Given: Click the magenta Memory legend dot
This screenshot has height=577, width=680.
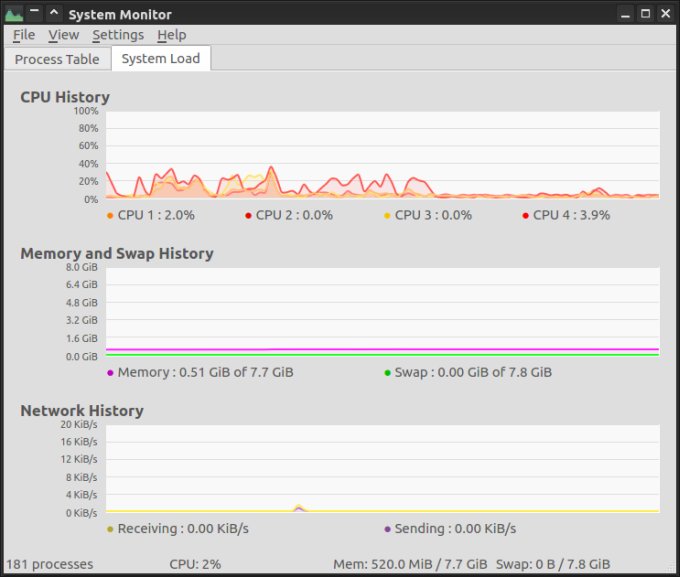Looking at the screenshot, I should 110,373.
